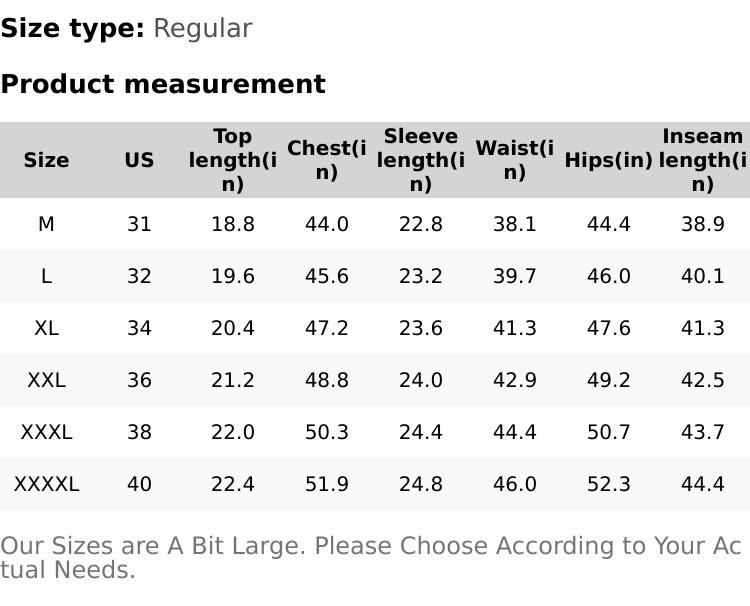Click the Hips(in) column header

608,160
